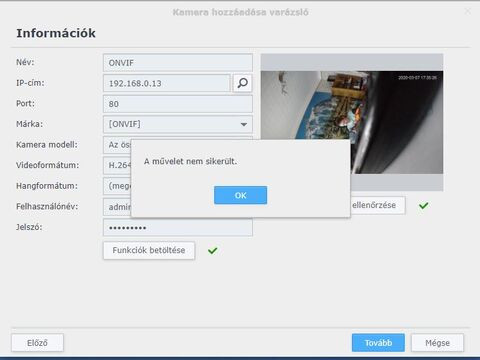
Task: Click the Név input field
Action: 178,63
